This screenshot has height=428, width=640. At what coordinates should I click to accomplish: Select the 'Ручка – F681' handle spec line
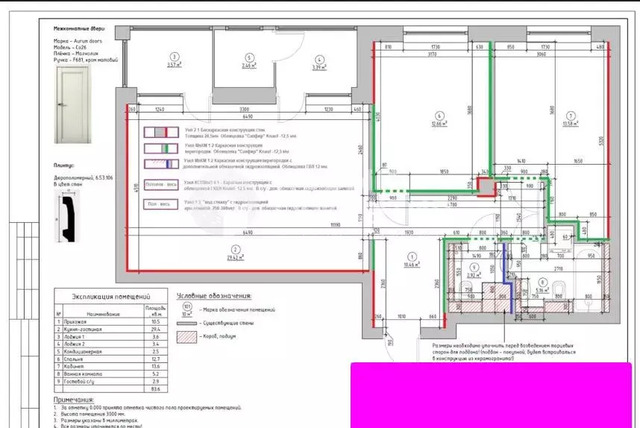click(x=86, y=60)
